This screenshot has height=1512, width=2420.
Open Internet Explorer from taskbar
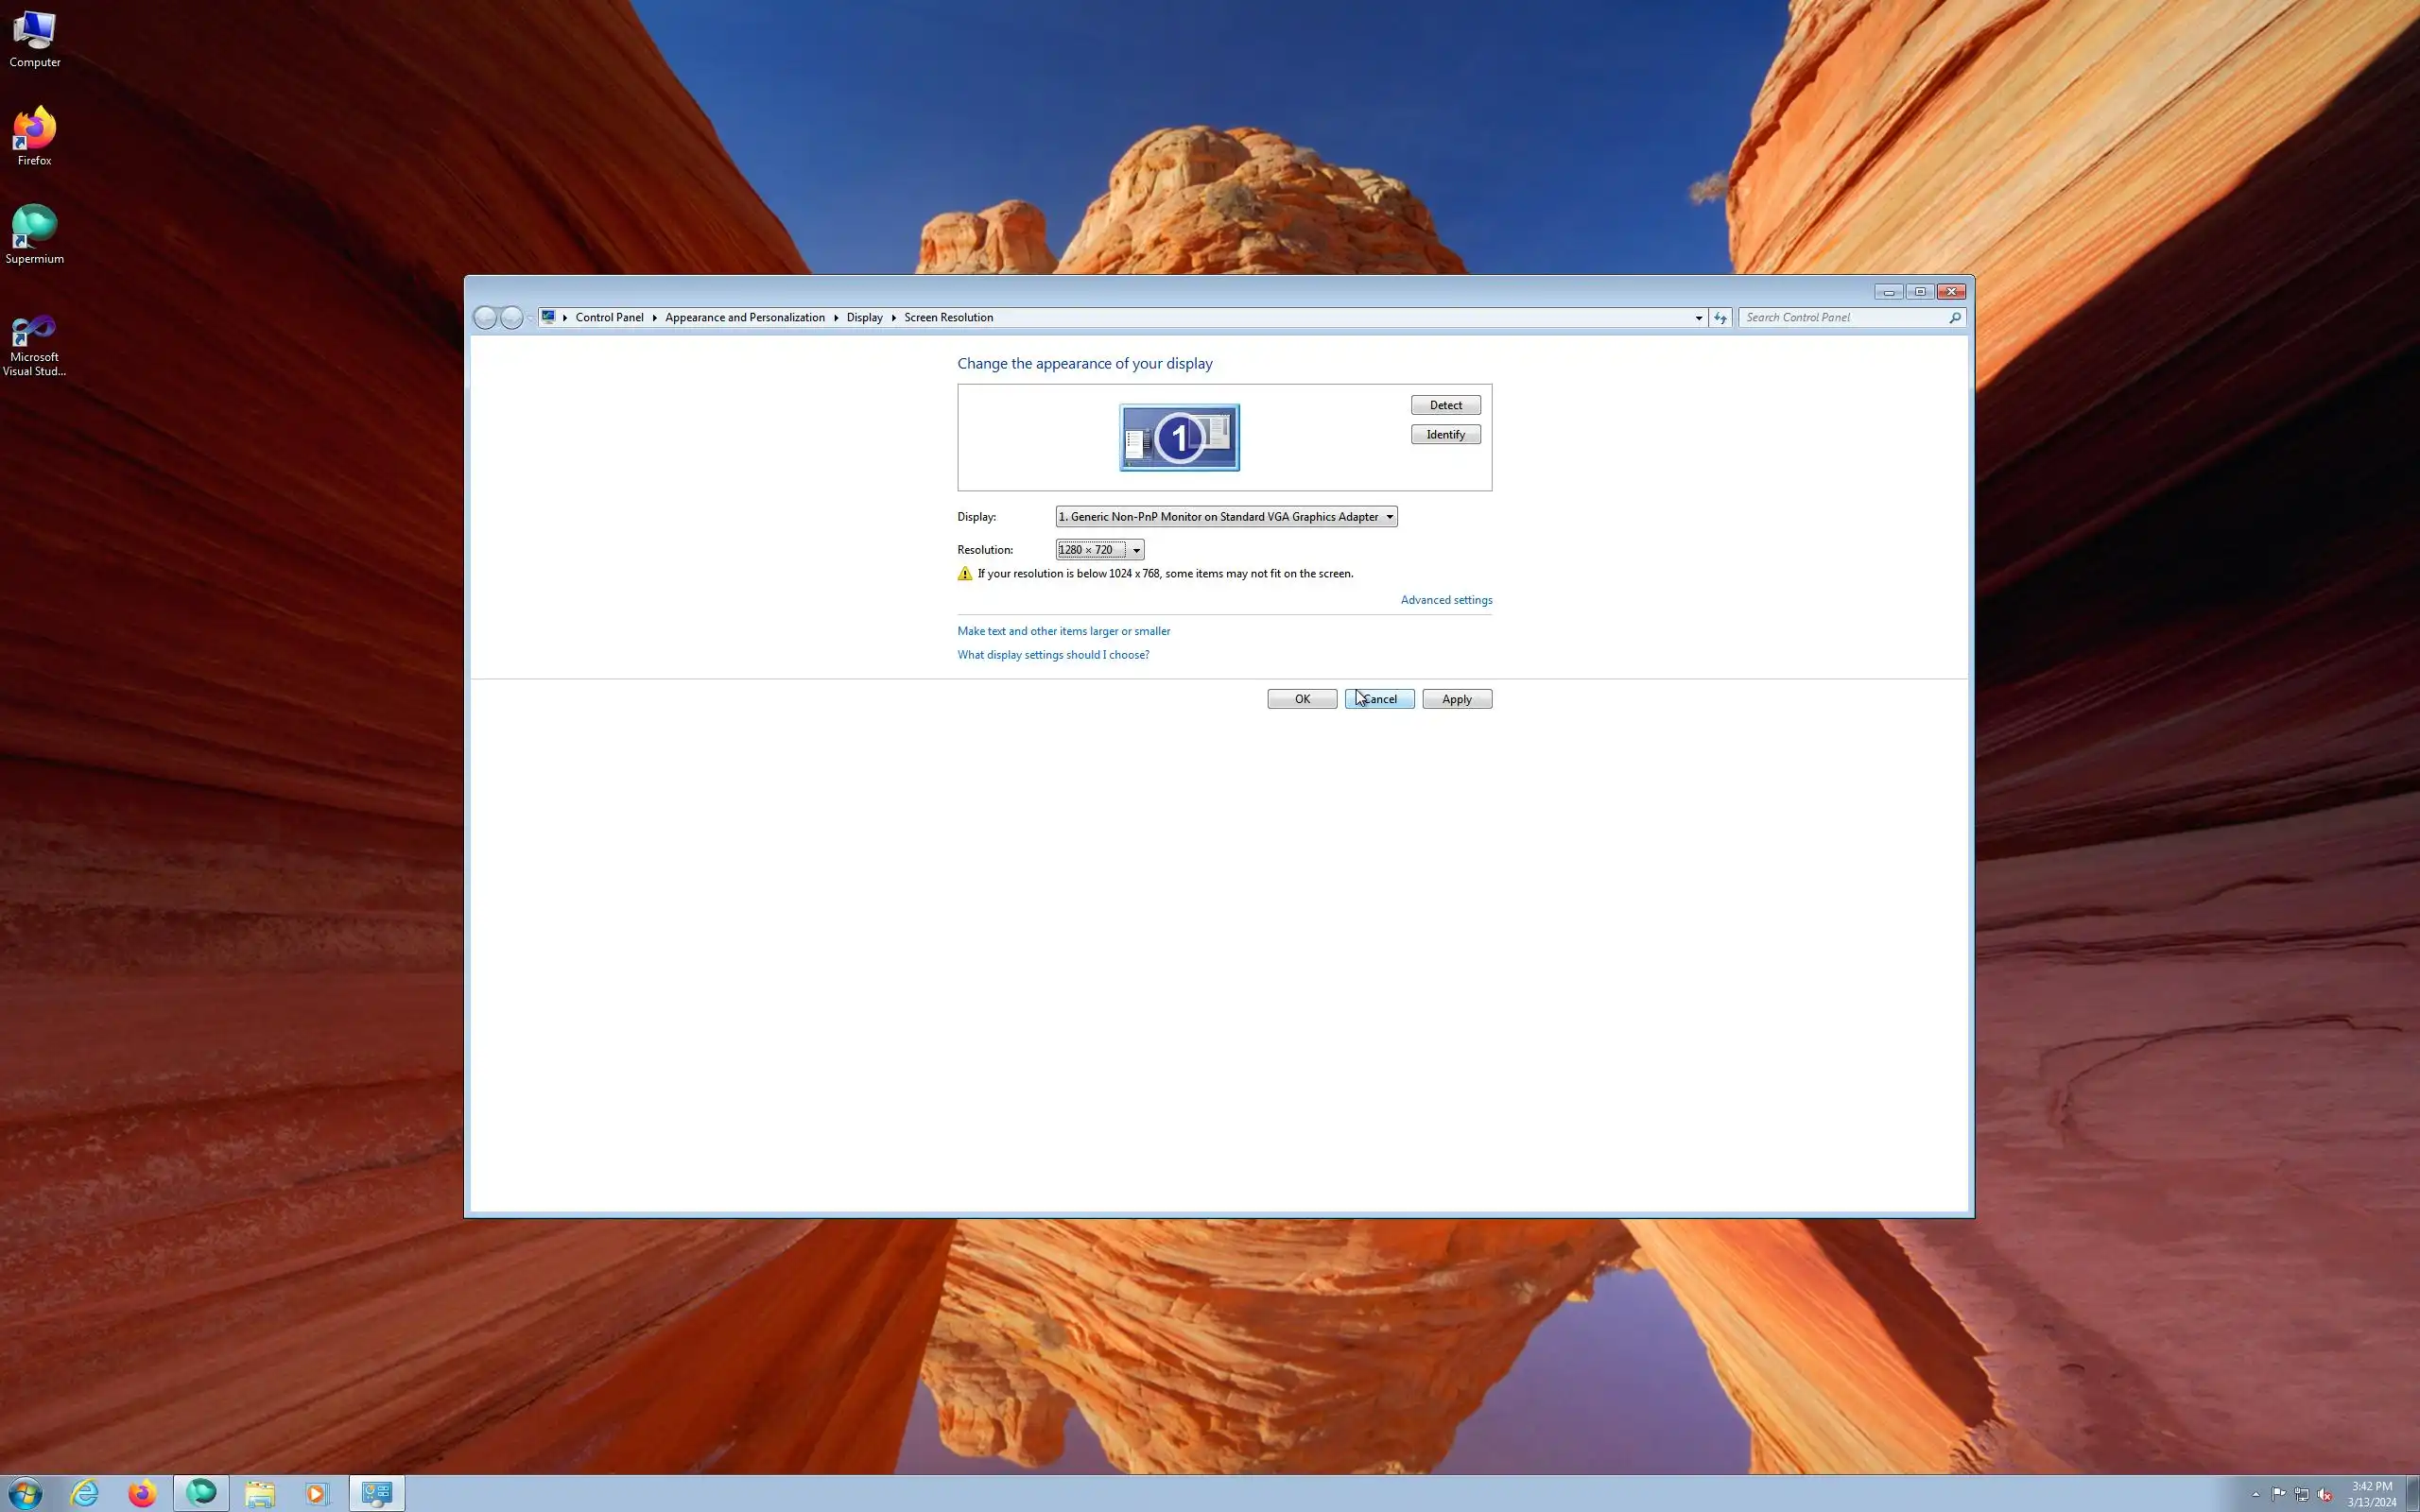pyautogui.click(x=85, y=1493)
